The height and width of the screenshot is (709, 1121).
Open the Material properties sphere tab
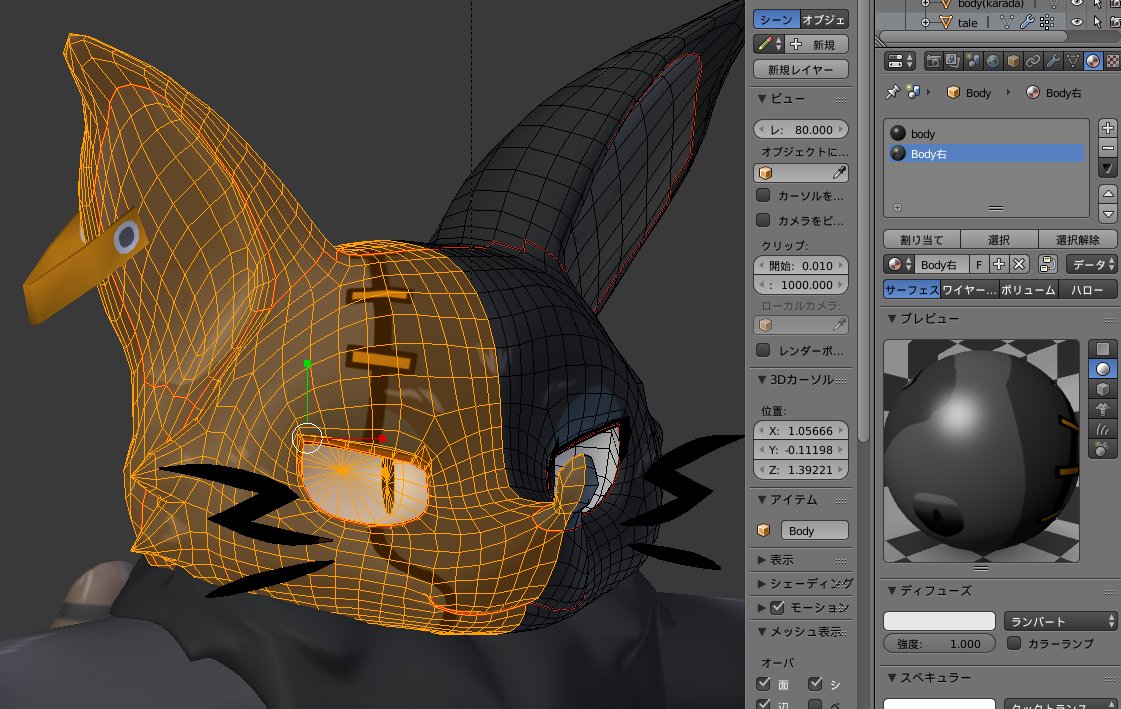1093,61
